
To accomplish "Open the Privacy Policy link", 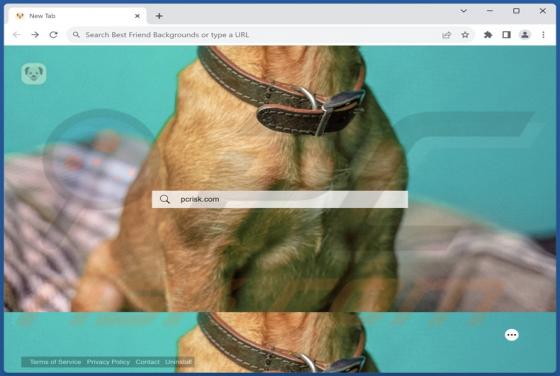I will 108,362.
